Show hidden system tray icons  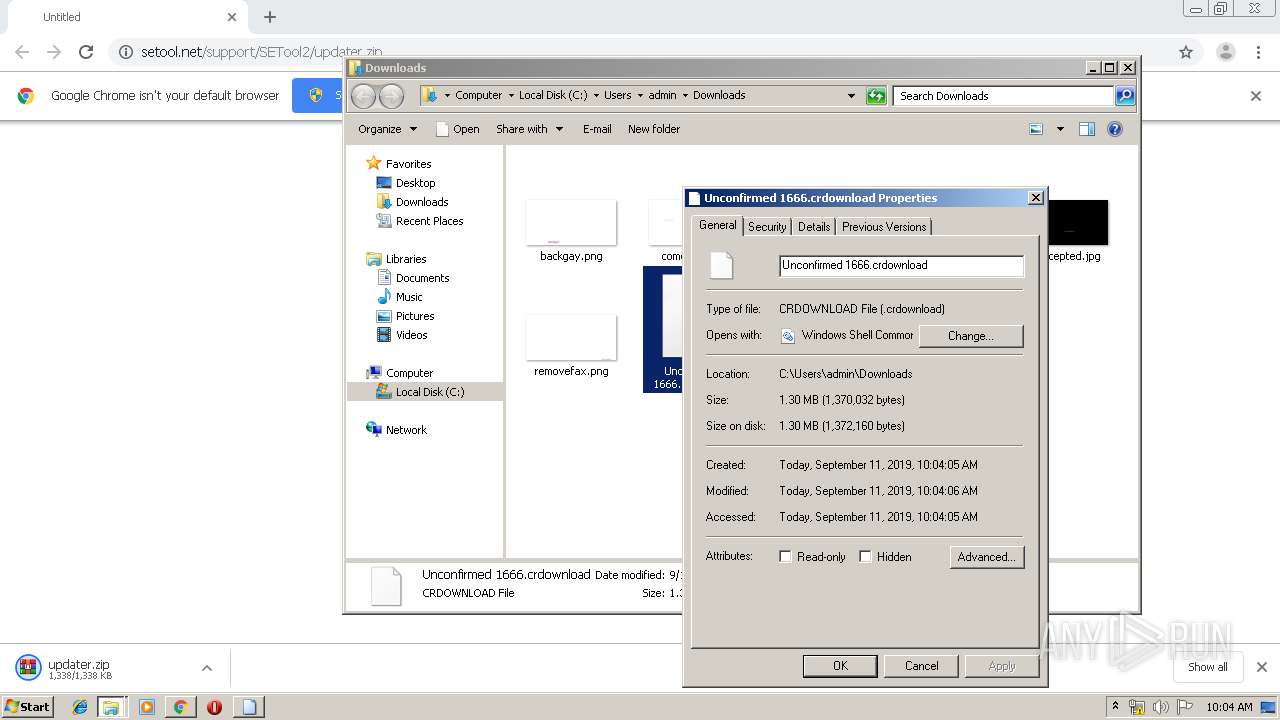(x=1115, y=707)
